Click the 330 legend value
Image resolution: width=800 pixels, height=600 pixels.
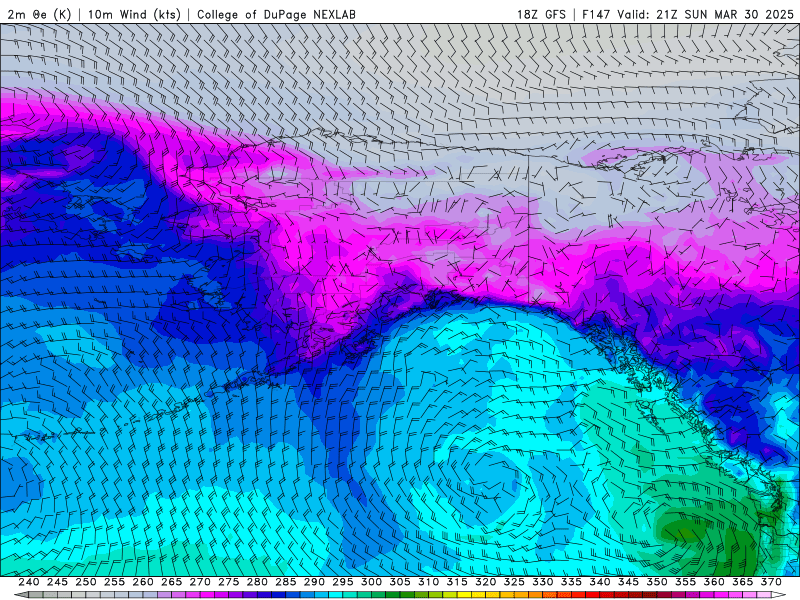(x=543, y=582)
